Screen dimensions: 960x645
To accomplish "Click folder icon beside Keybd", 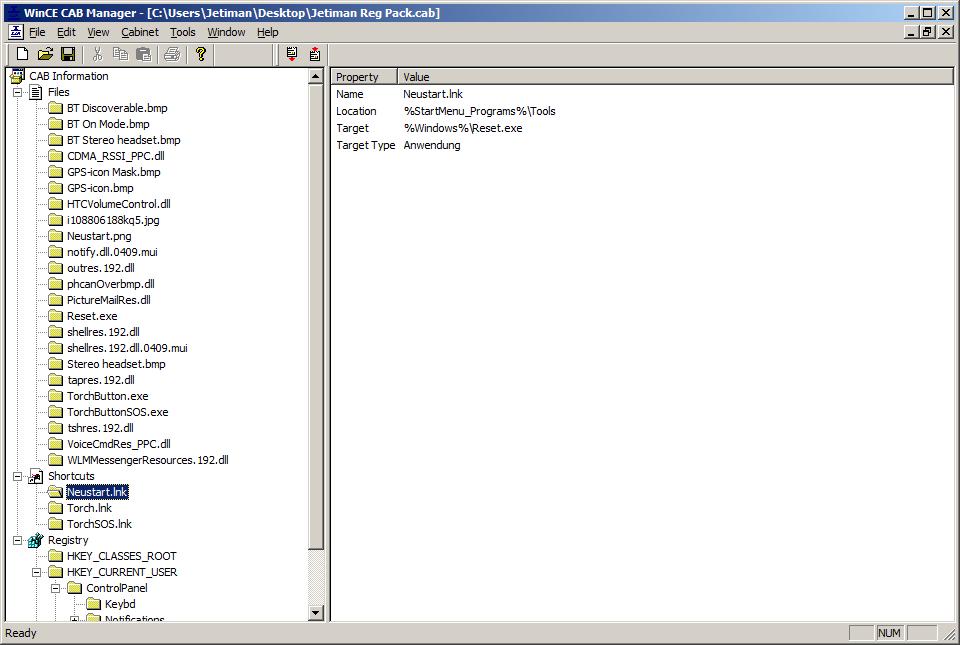I will point(94,604).
